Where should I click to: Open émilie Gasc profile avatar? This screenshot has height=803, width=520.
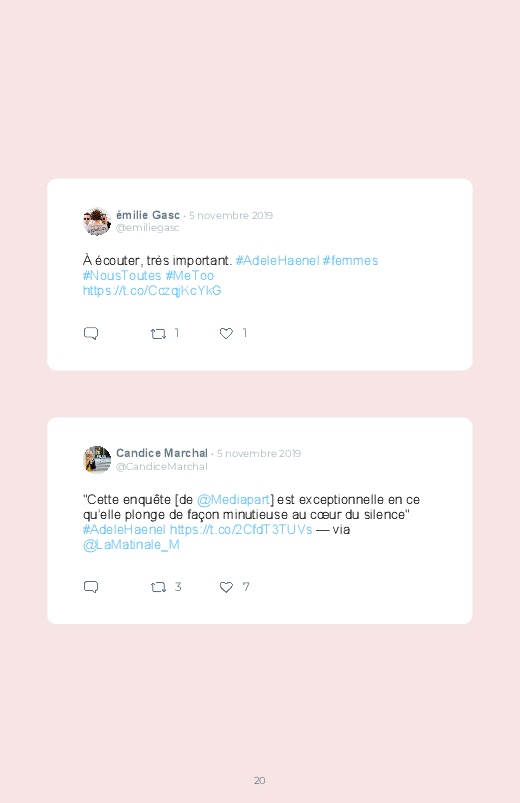click(x=97, y=221)
